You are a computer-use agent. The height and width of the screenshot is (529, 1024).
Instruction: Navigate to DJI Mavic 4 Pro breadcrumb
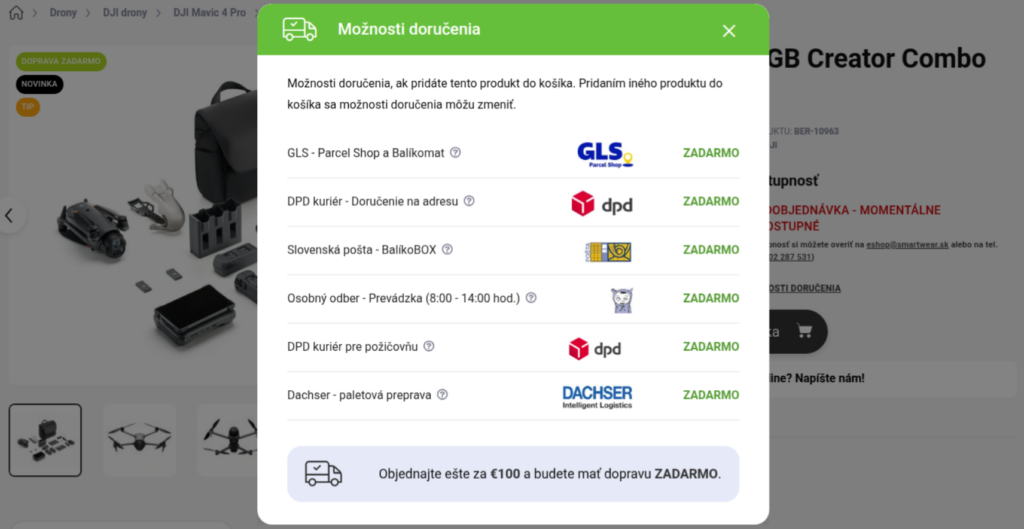click(x=209, y=12)
